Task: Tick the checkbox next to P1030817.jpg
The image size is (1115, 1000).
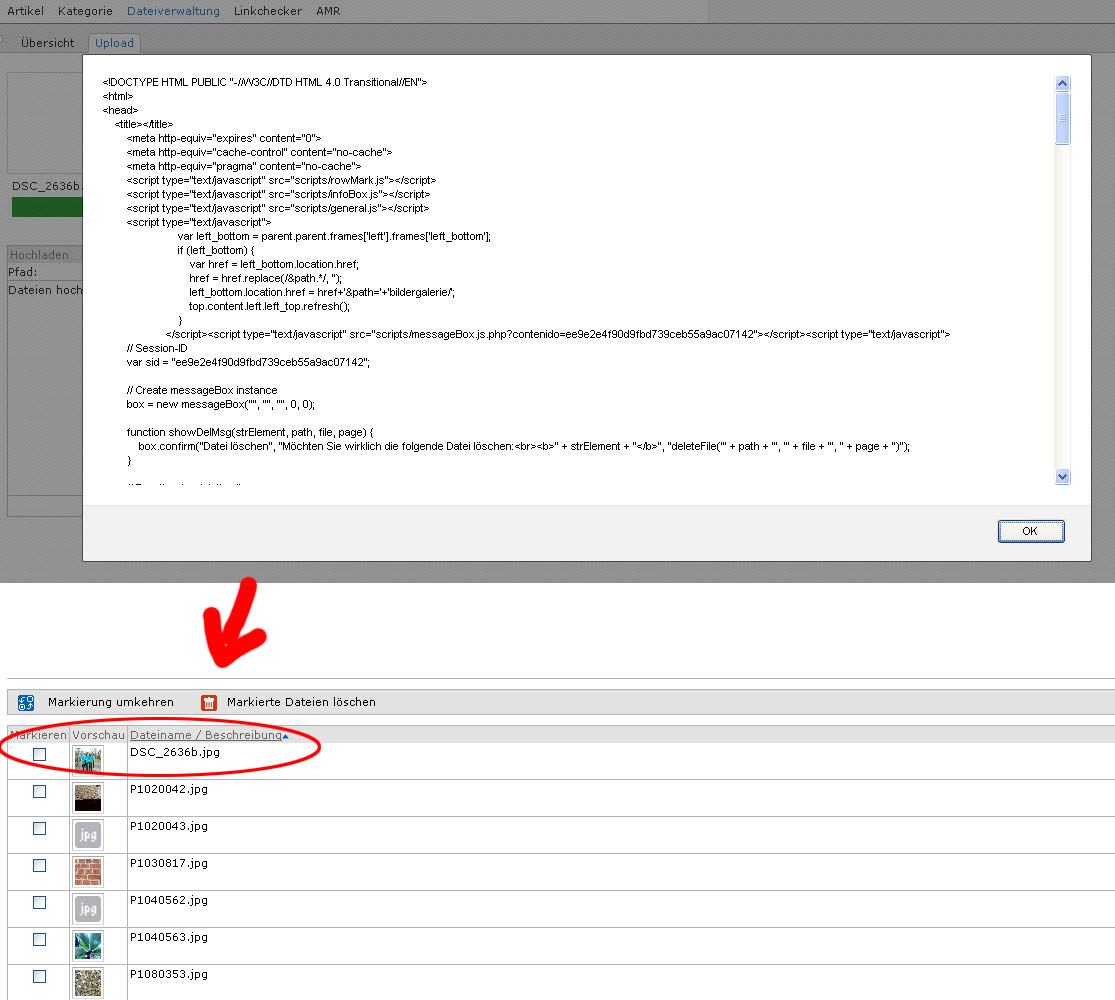Action: (x=39, y=865)
